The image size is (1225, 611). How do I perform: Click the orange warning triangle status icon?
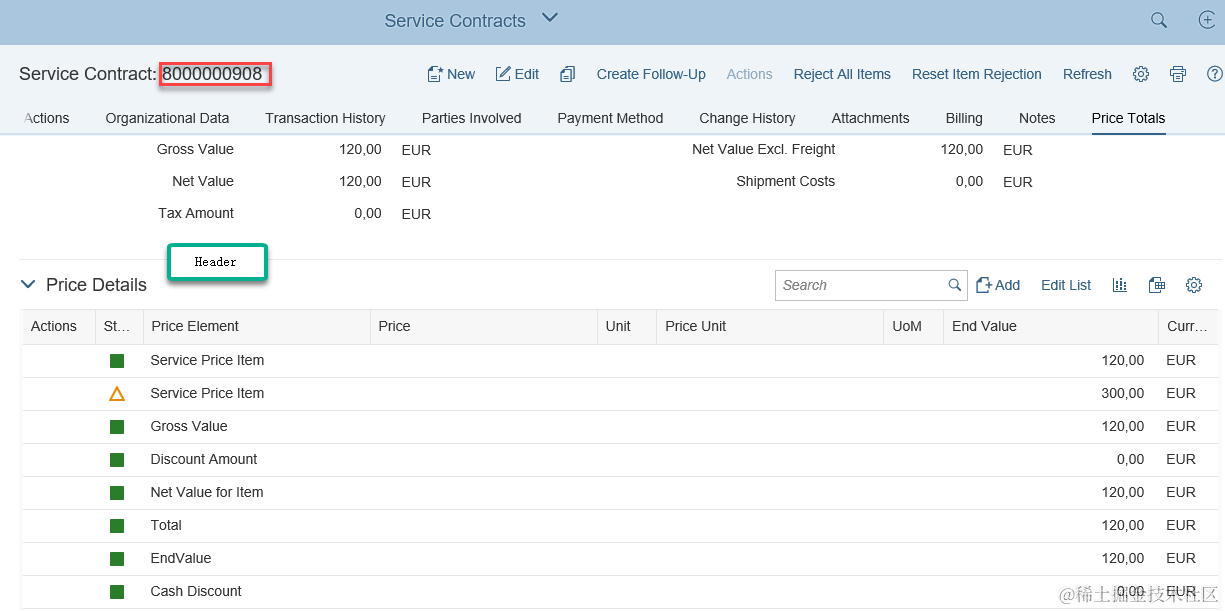[117, 394]
